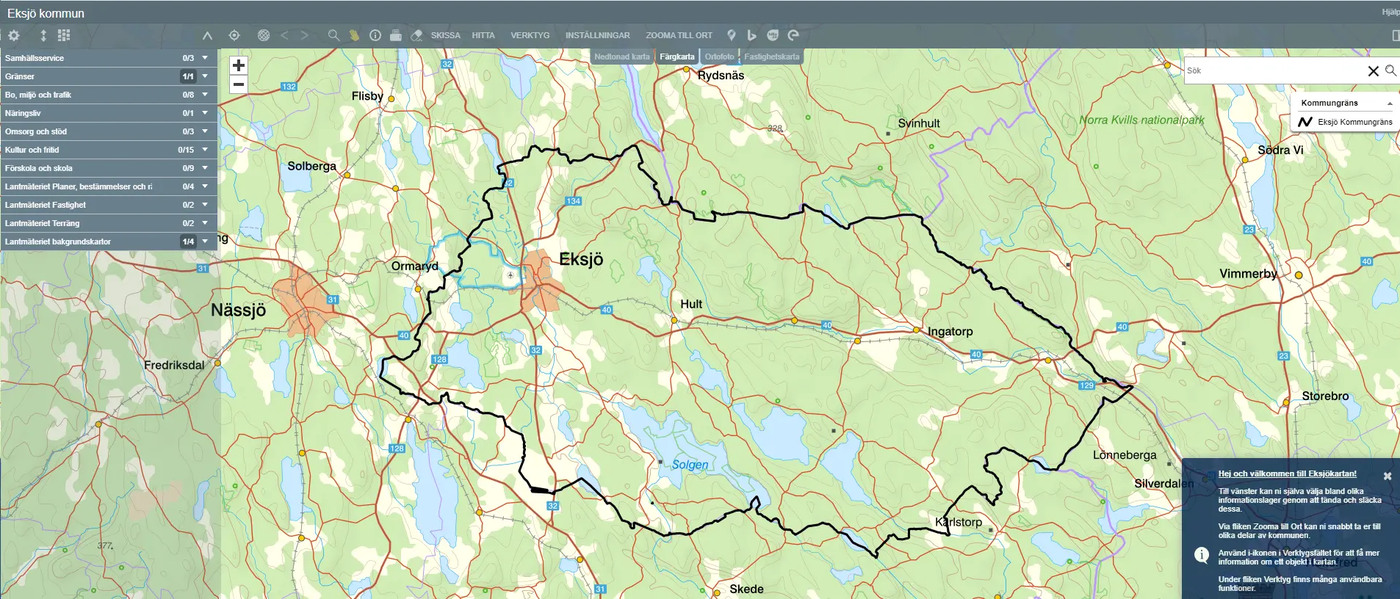Click the zoom in plus button
The width and height of the screenshot is (1400, 599).
point(238,64)
